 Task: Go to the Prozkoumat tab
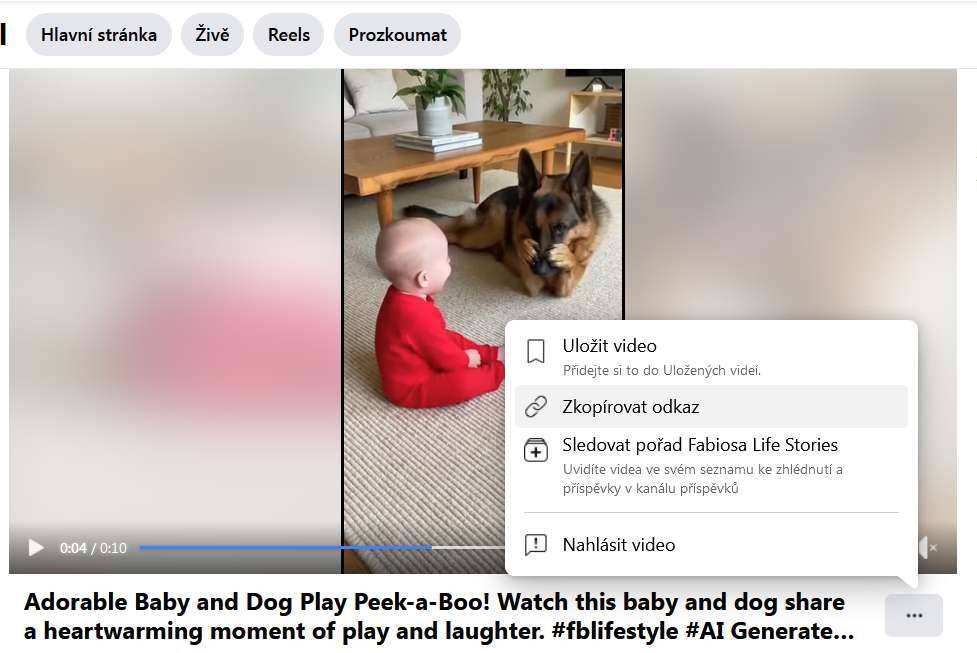[398, 34]
